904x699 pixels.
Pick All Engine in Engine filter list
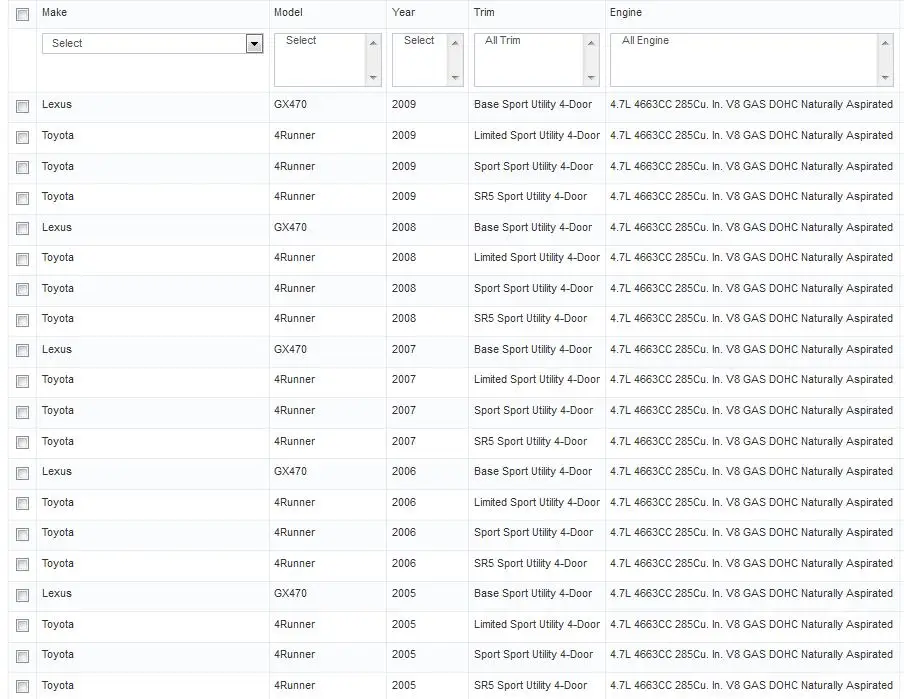coord(645,40)
